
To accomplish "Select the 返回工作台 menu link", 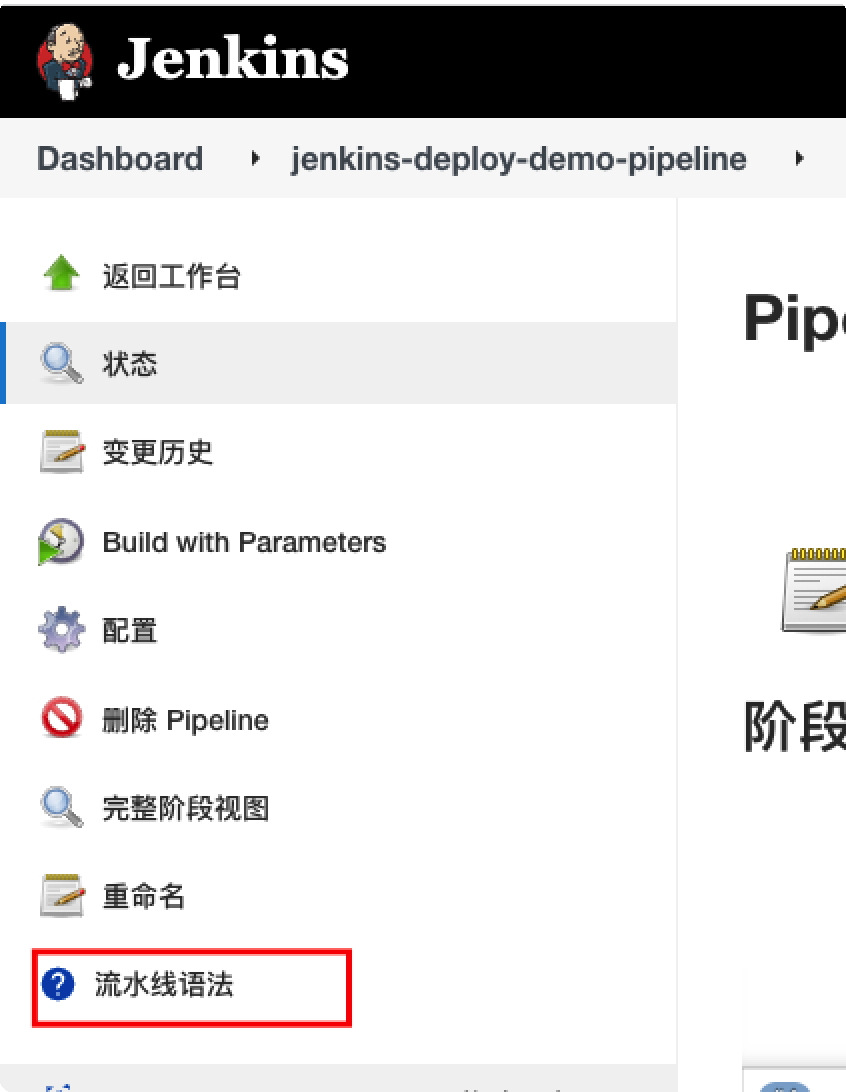I will [x=172, y=276].
